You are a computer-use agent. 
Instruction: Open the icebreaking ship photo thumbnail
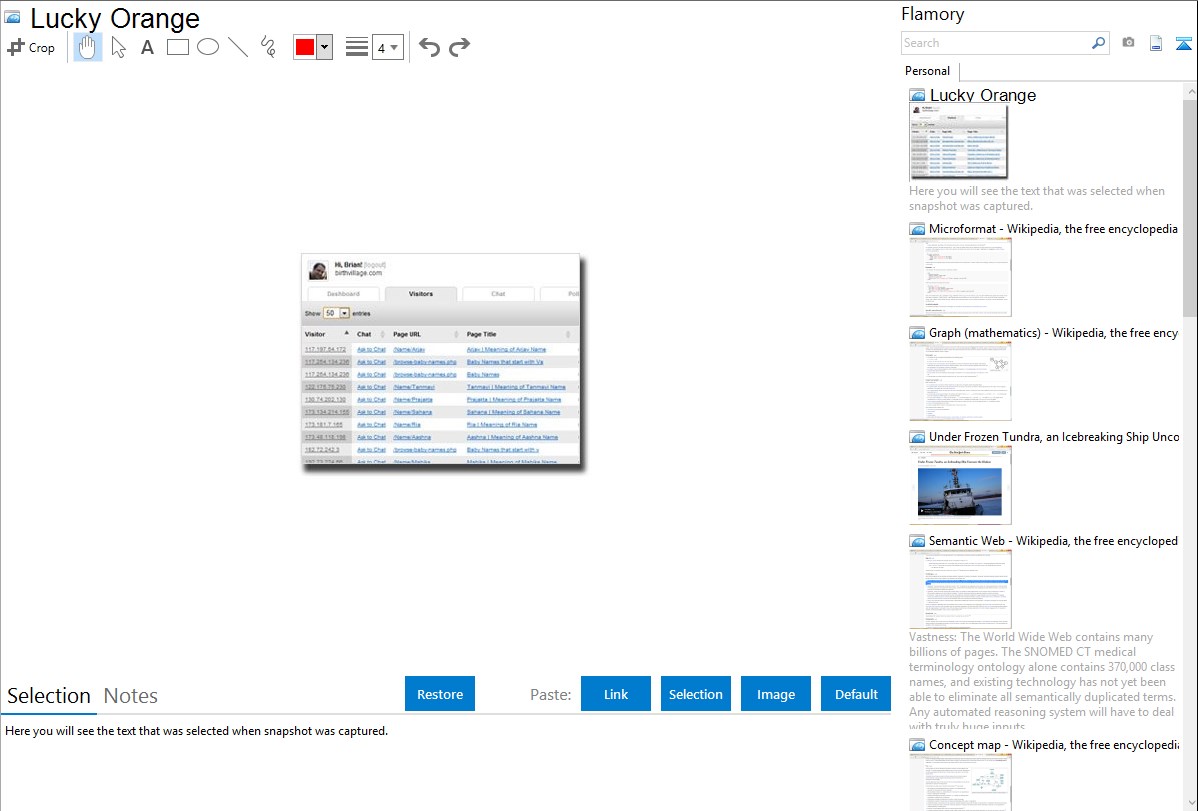coord(960,485)
